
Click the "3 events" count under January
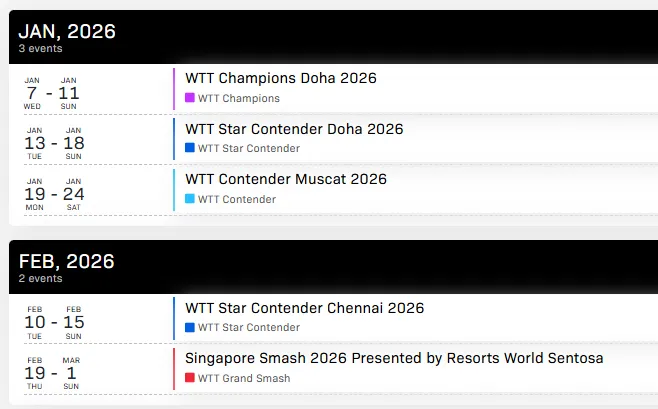(x=40, y=48)
